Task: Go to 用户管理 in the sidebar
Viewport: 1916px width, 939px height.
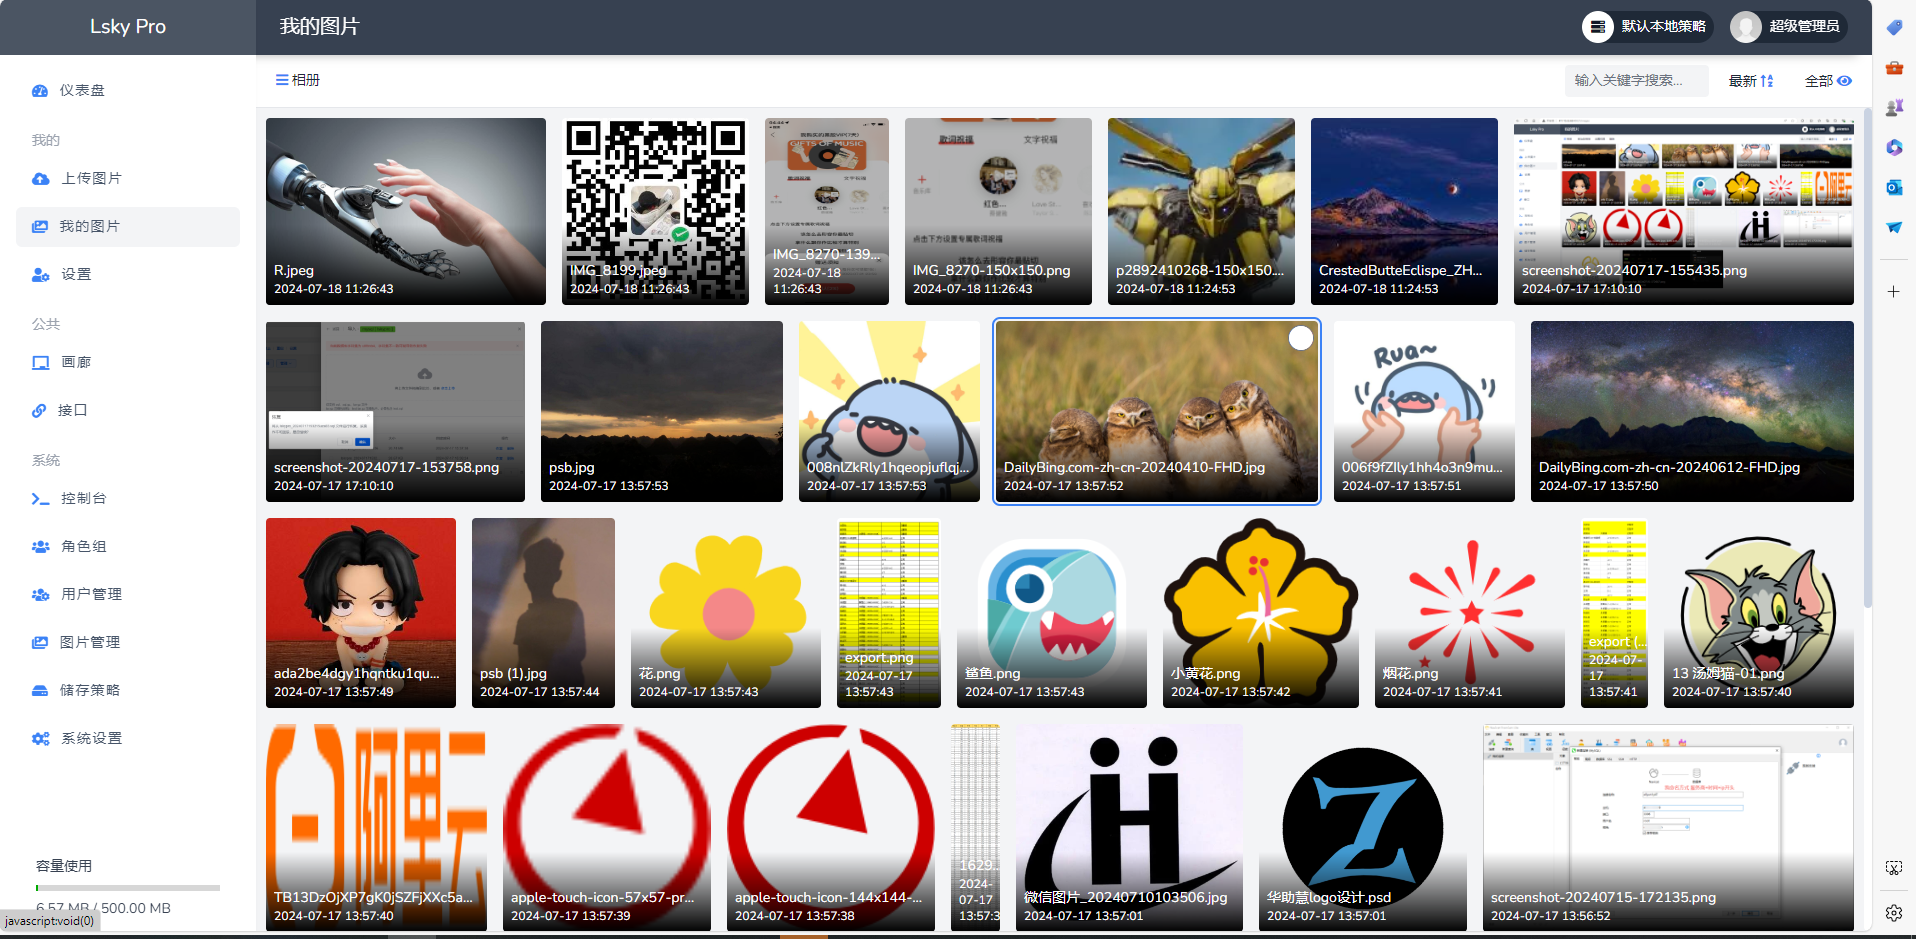Action: (x=91, y=595)
